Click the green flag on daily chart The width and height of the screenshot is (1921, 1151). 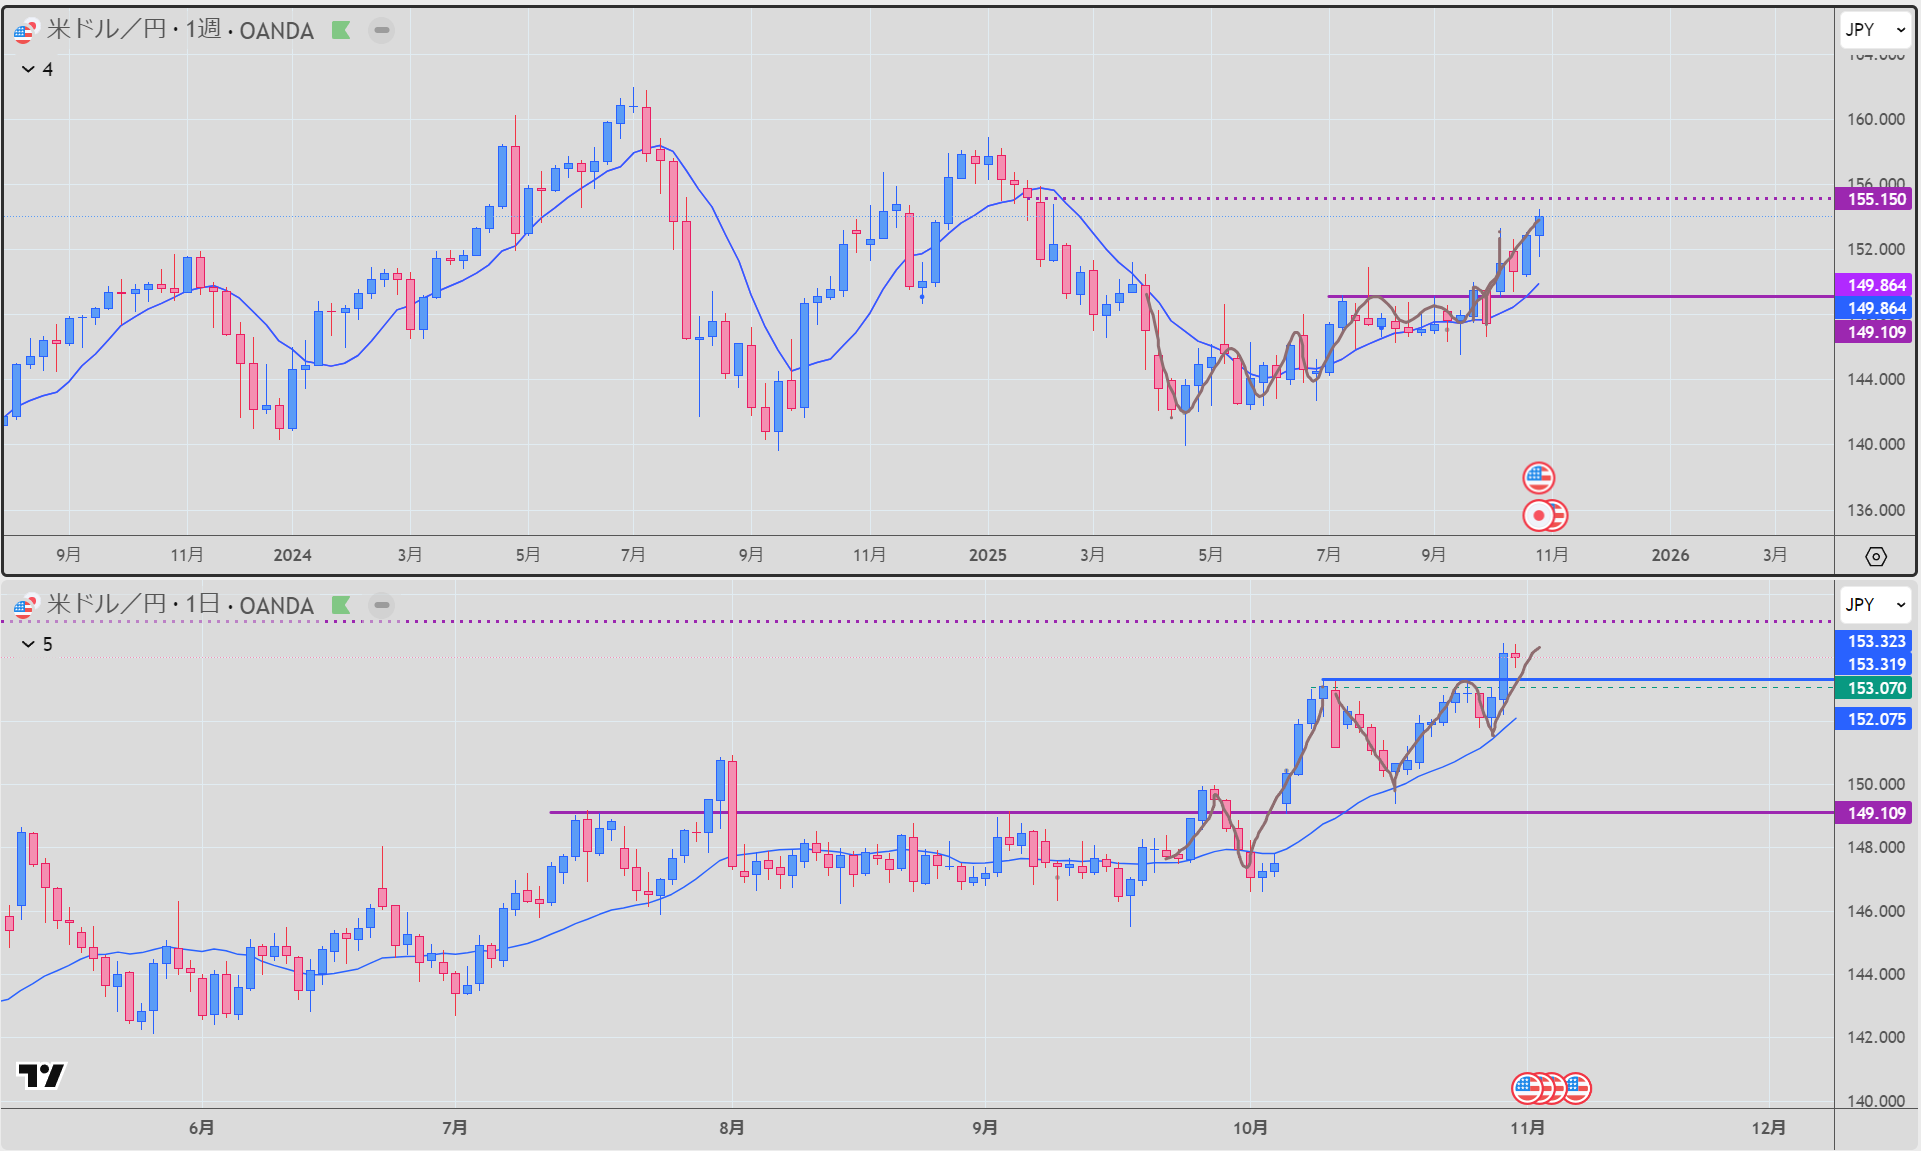coord(341,605)
